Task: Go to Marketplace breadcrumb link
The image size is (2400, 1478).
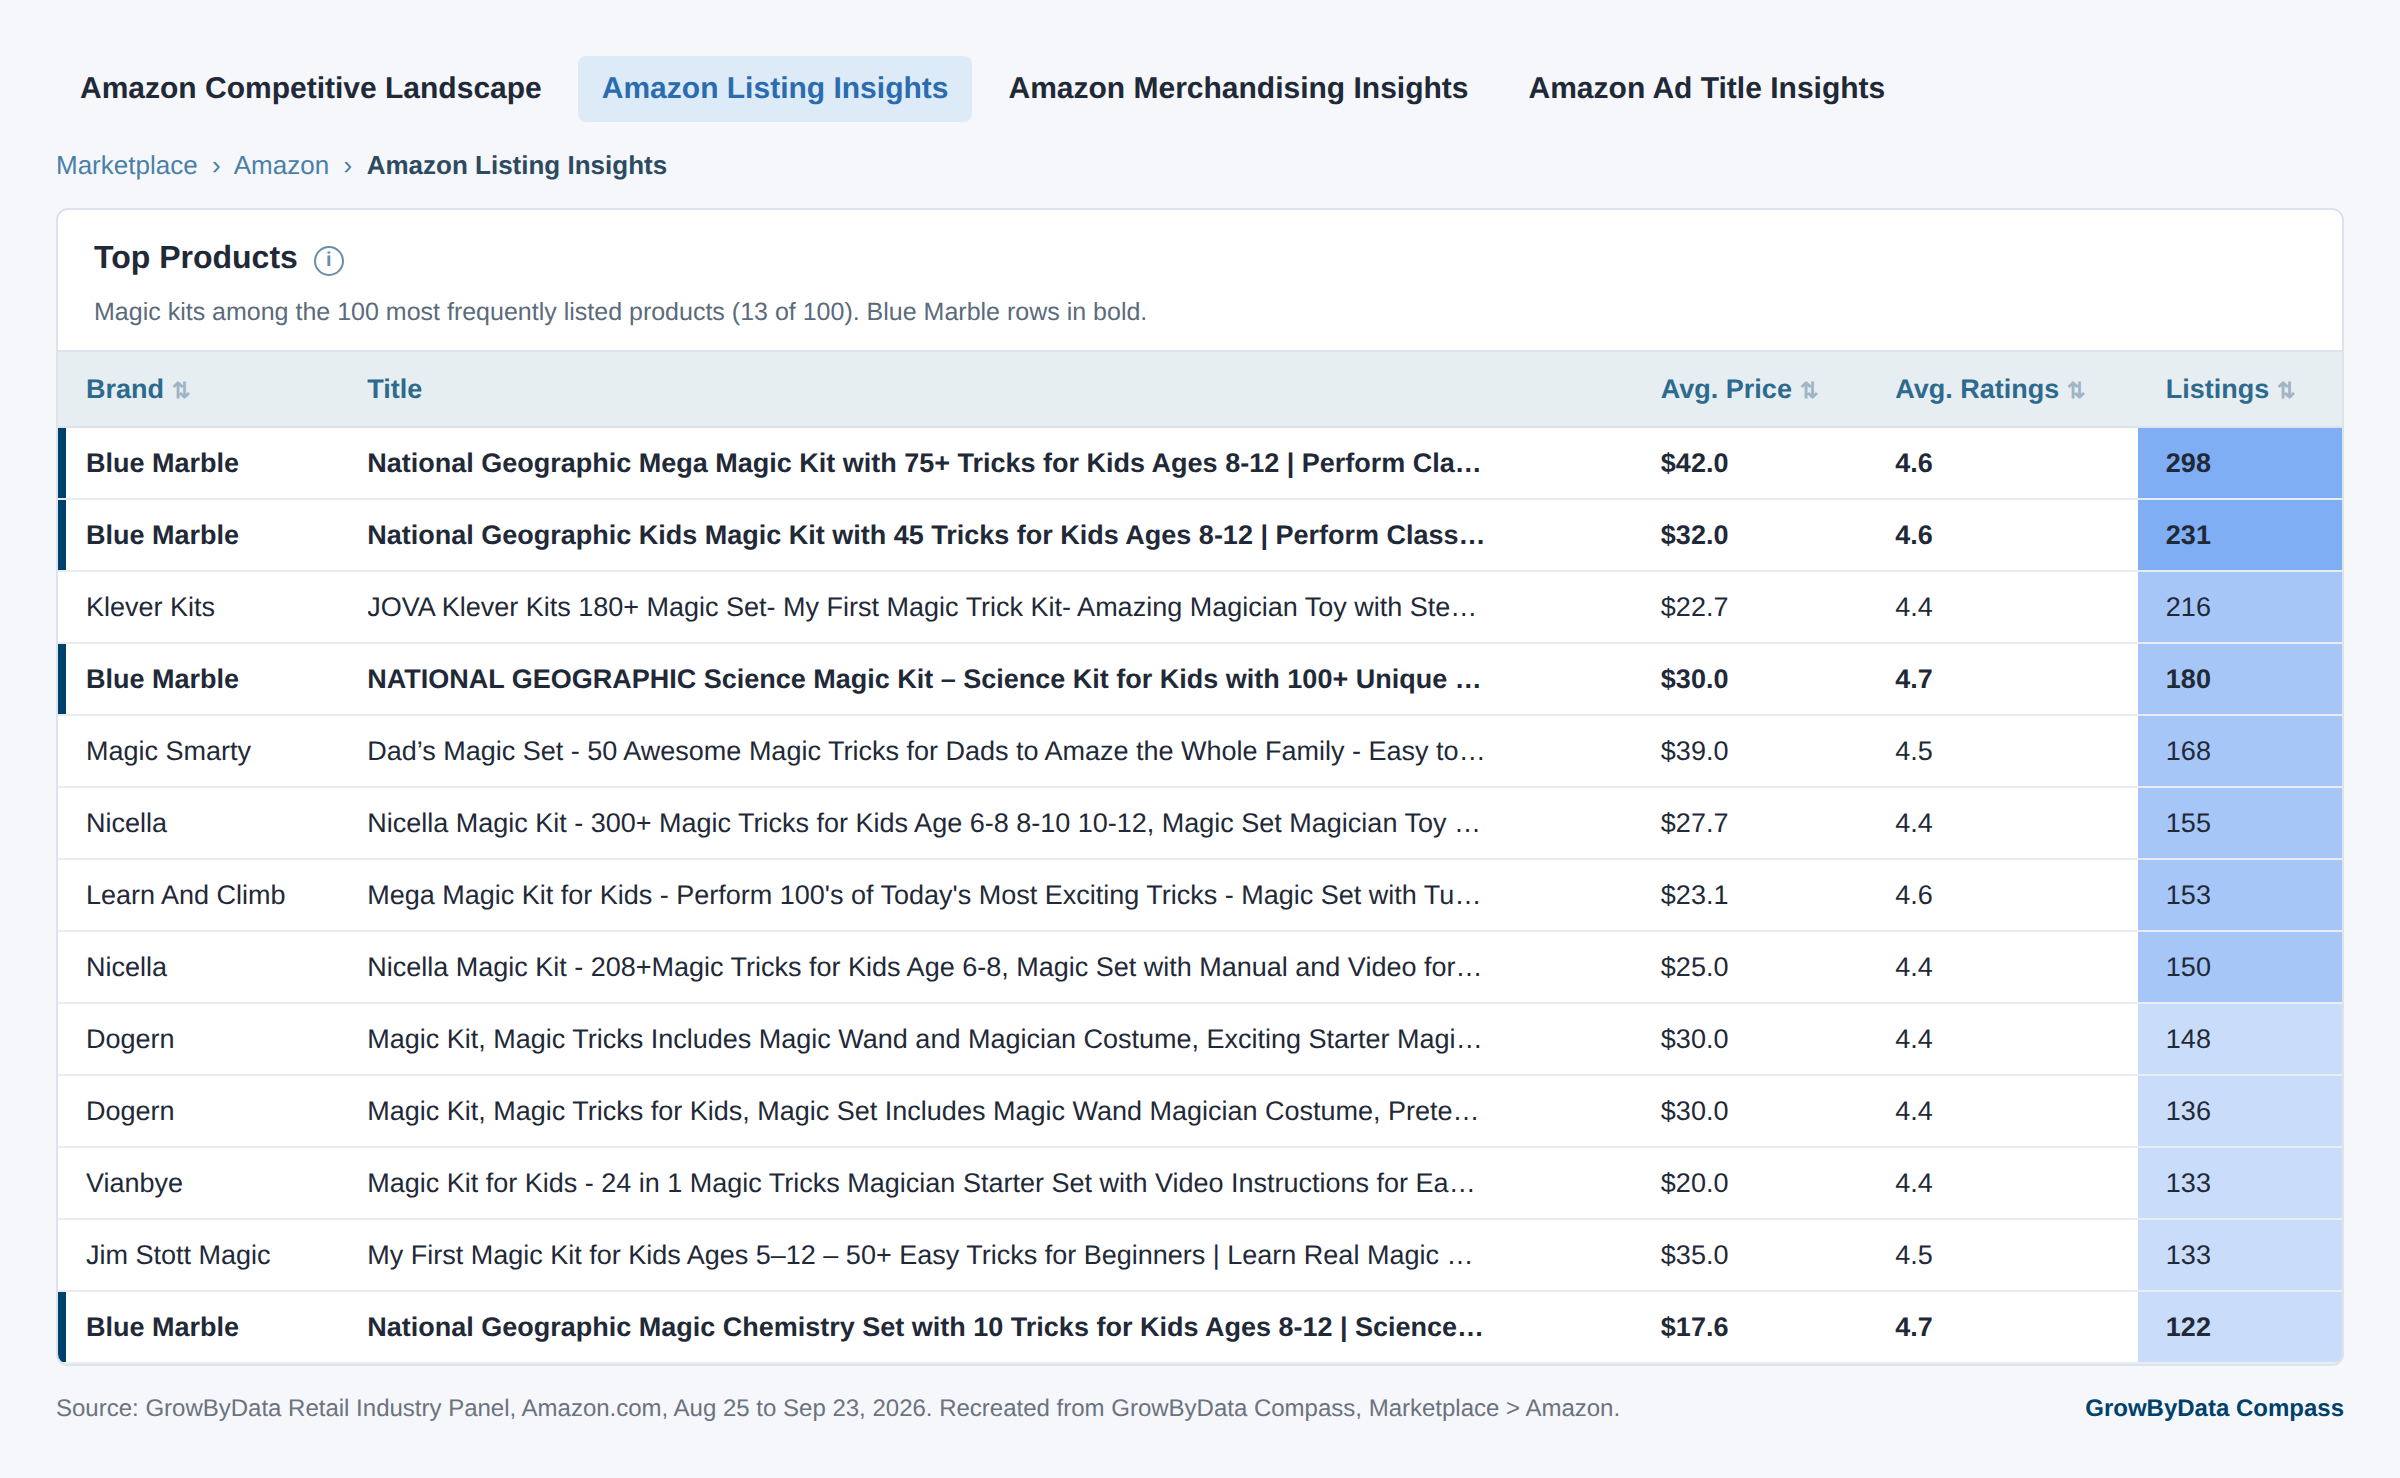Action: 127,165
